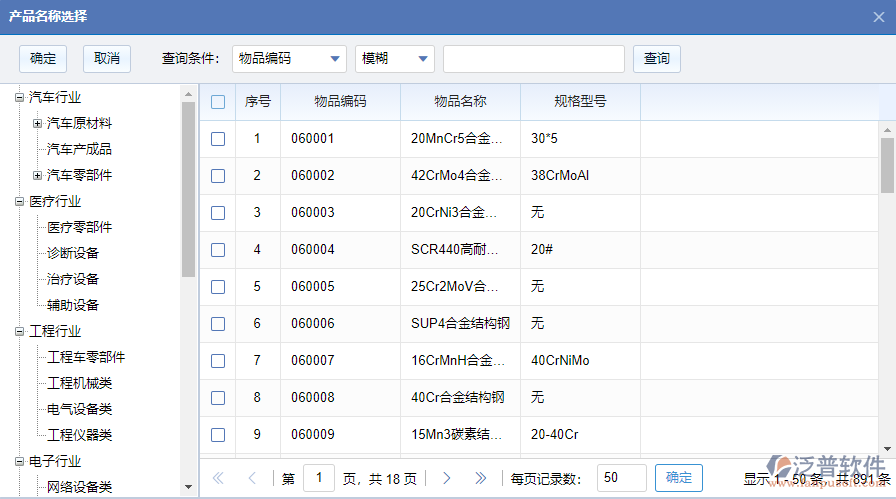
Task: Select 治疗设备 in the tree
Action: point(73,280)
